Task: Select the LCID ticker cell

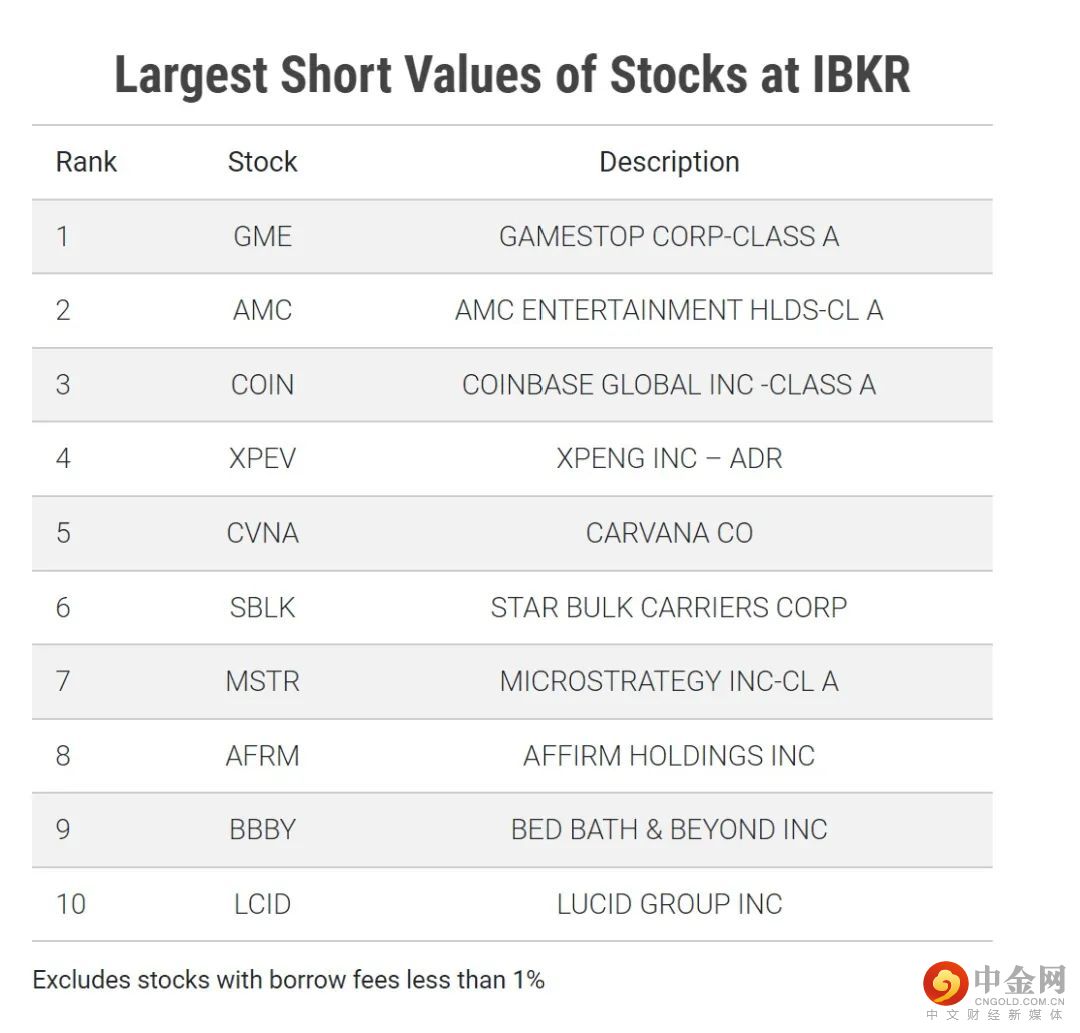Action: pyautogui.click(x=262, y=904)
